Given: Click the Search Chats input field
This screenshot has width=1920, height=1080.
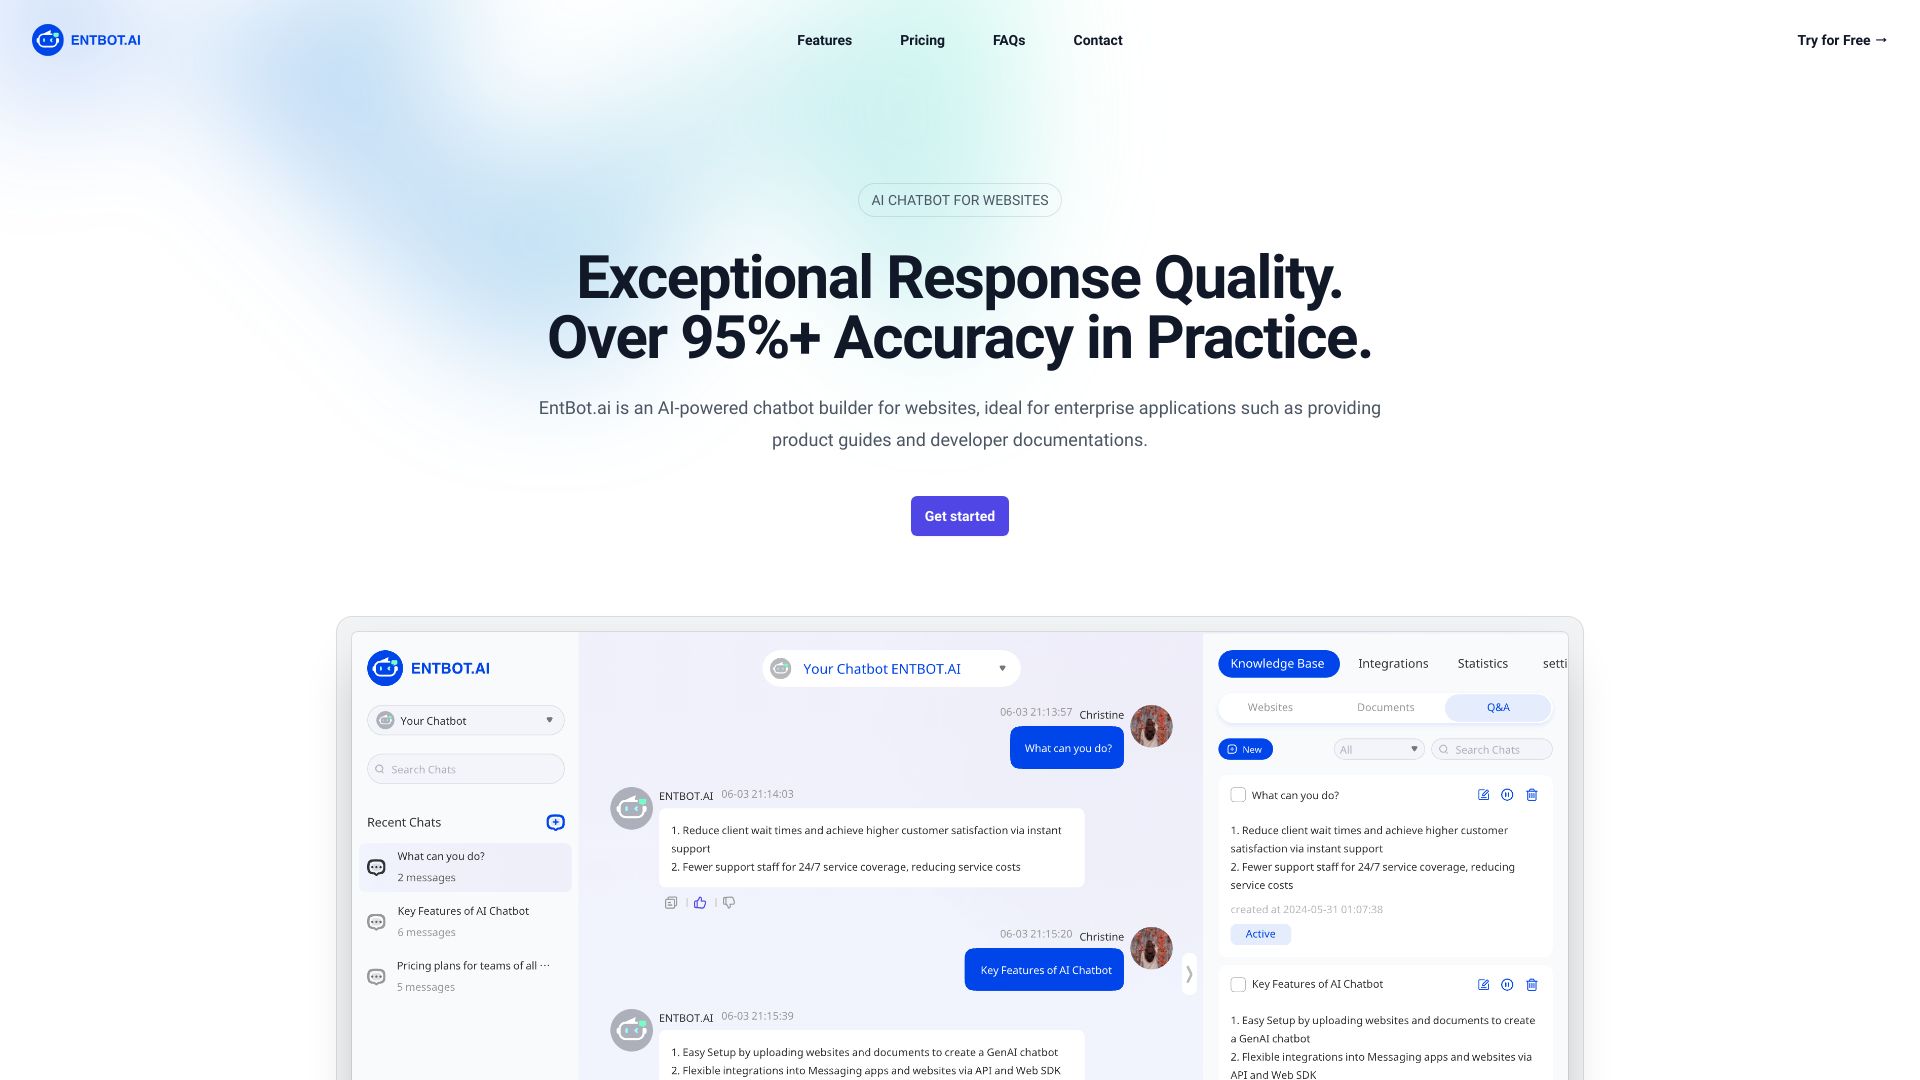Looking at the screenshot, I should [x=465, y=767].
